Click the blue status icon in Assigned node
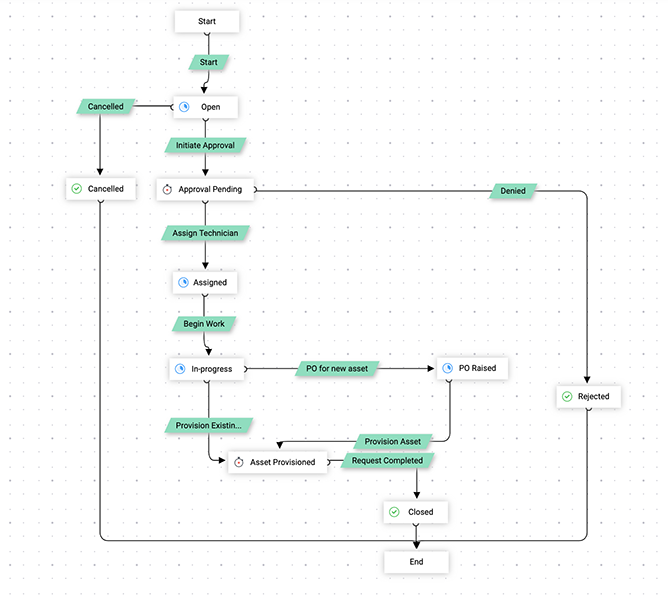 183,283
